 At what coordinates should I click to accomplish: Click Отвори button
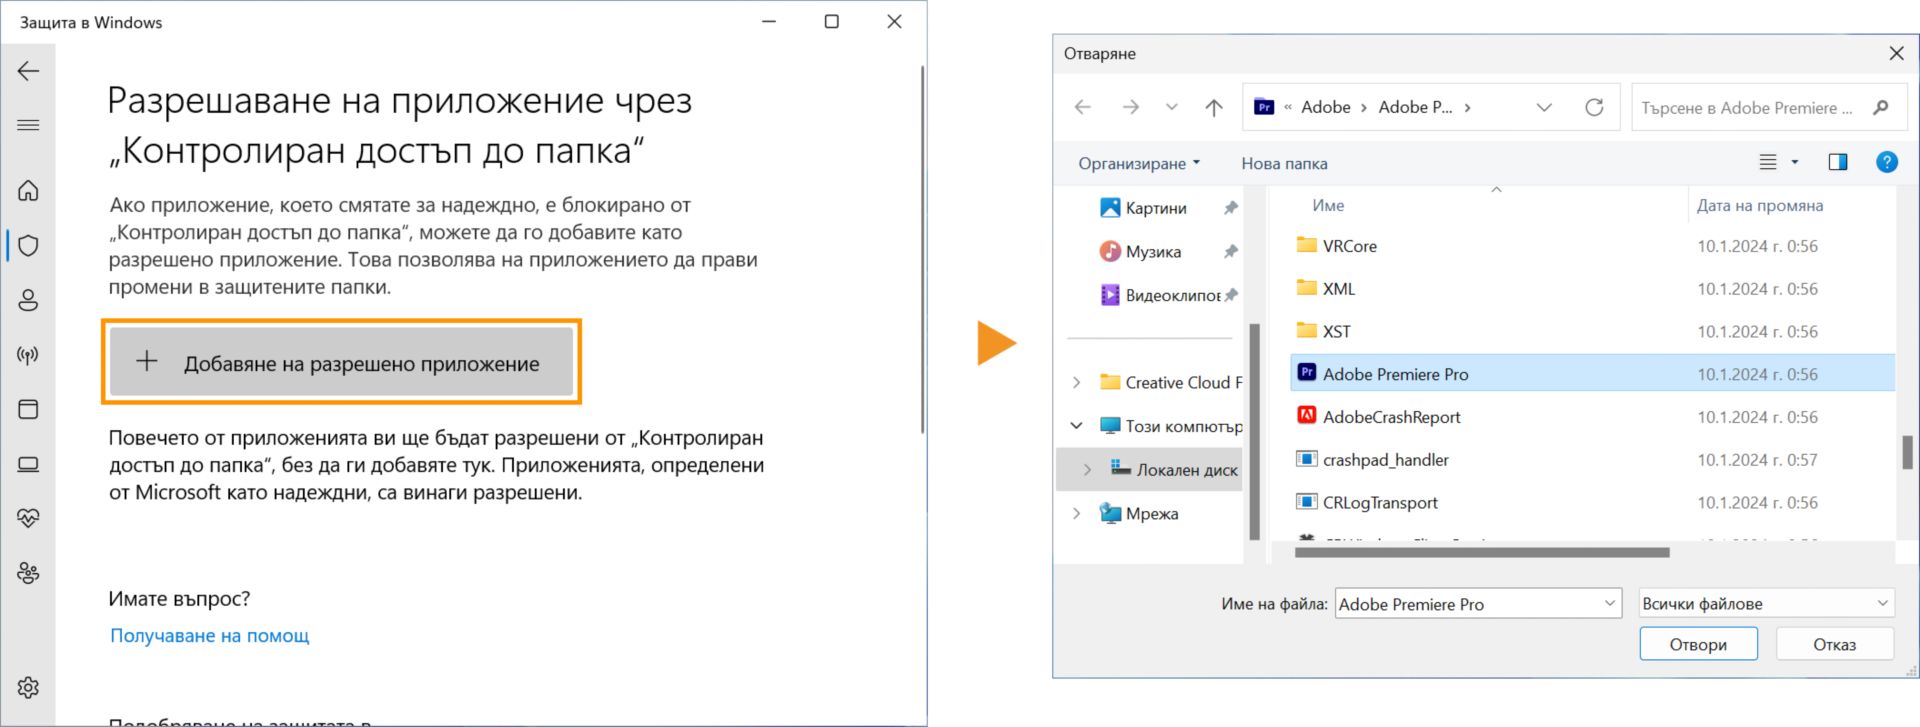1698,644
